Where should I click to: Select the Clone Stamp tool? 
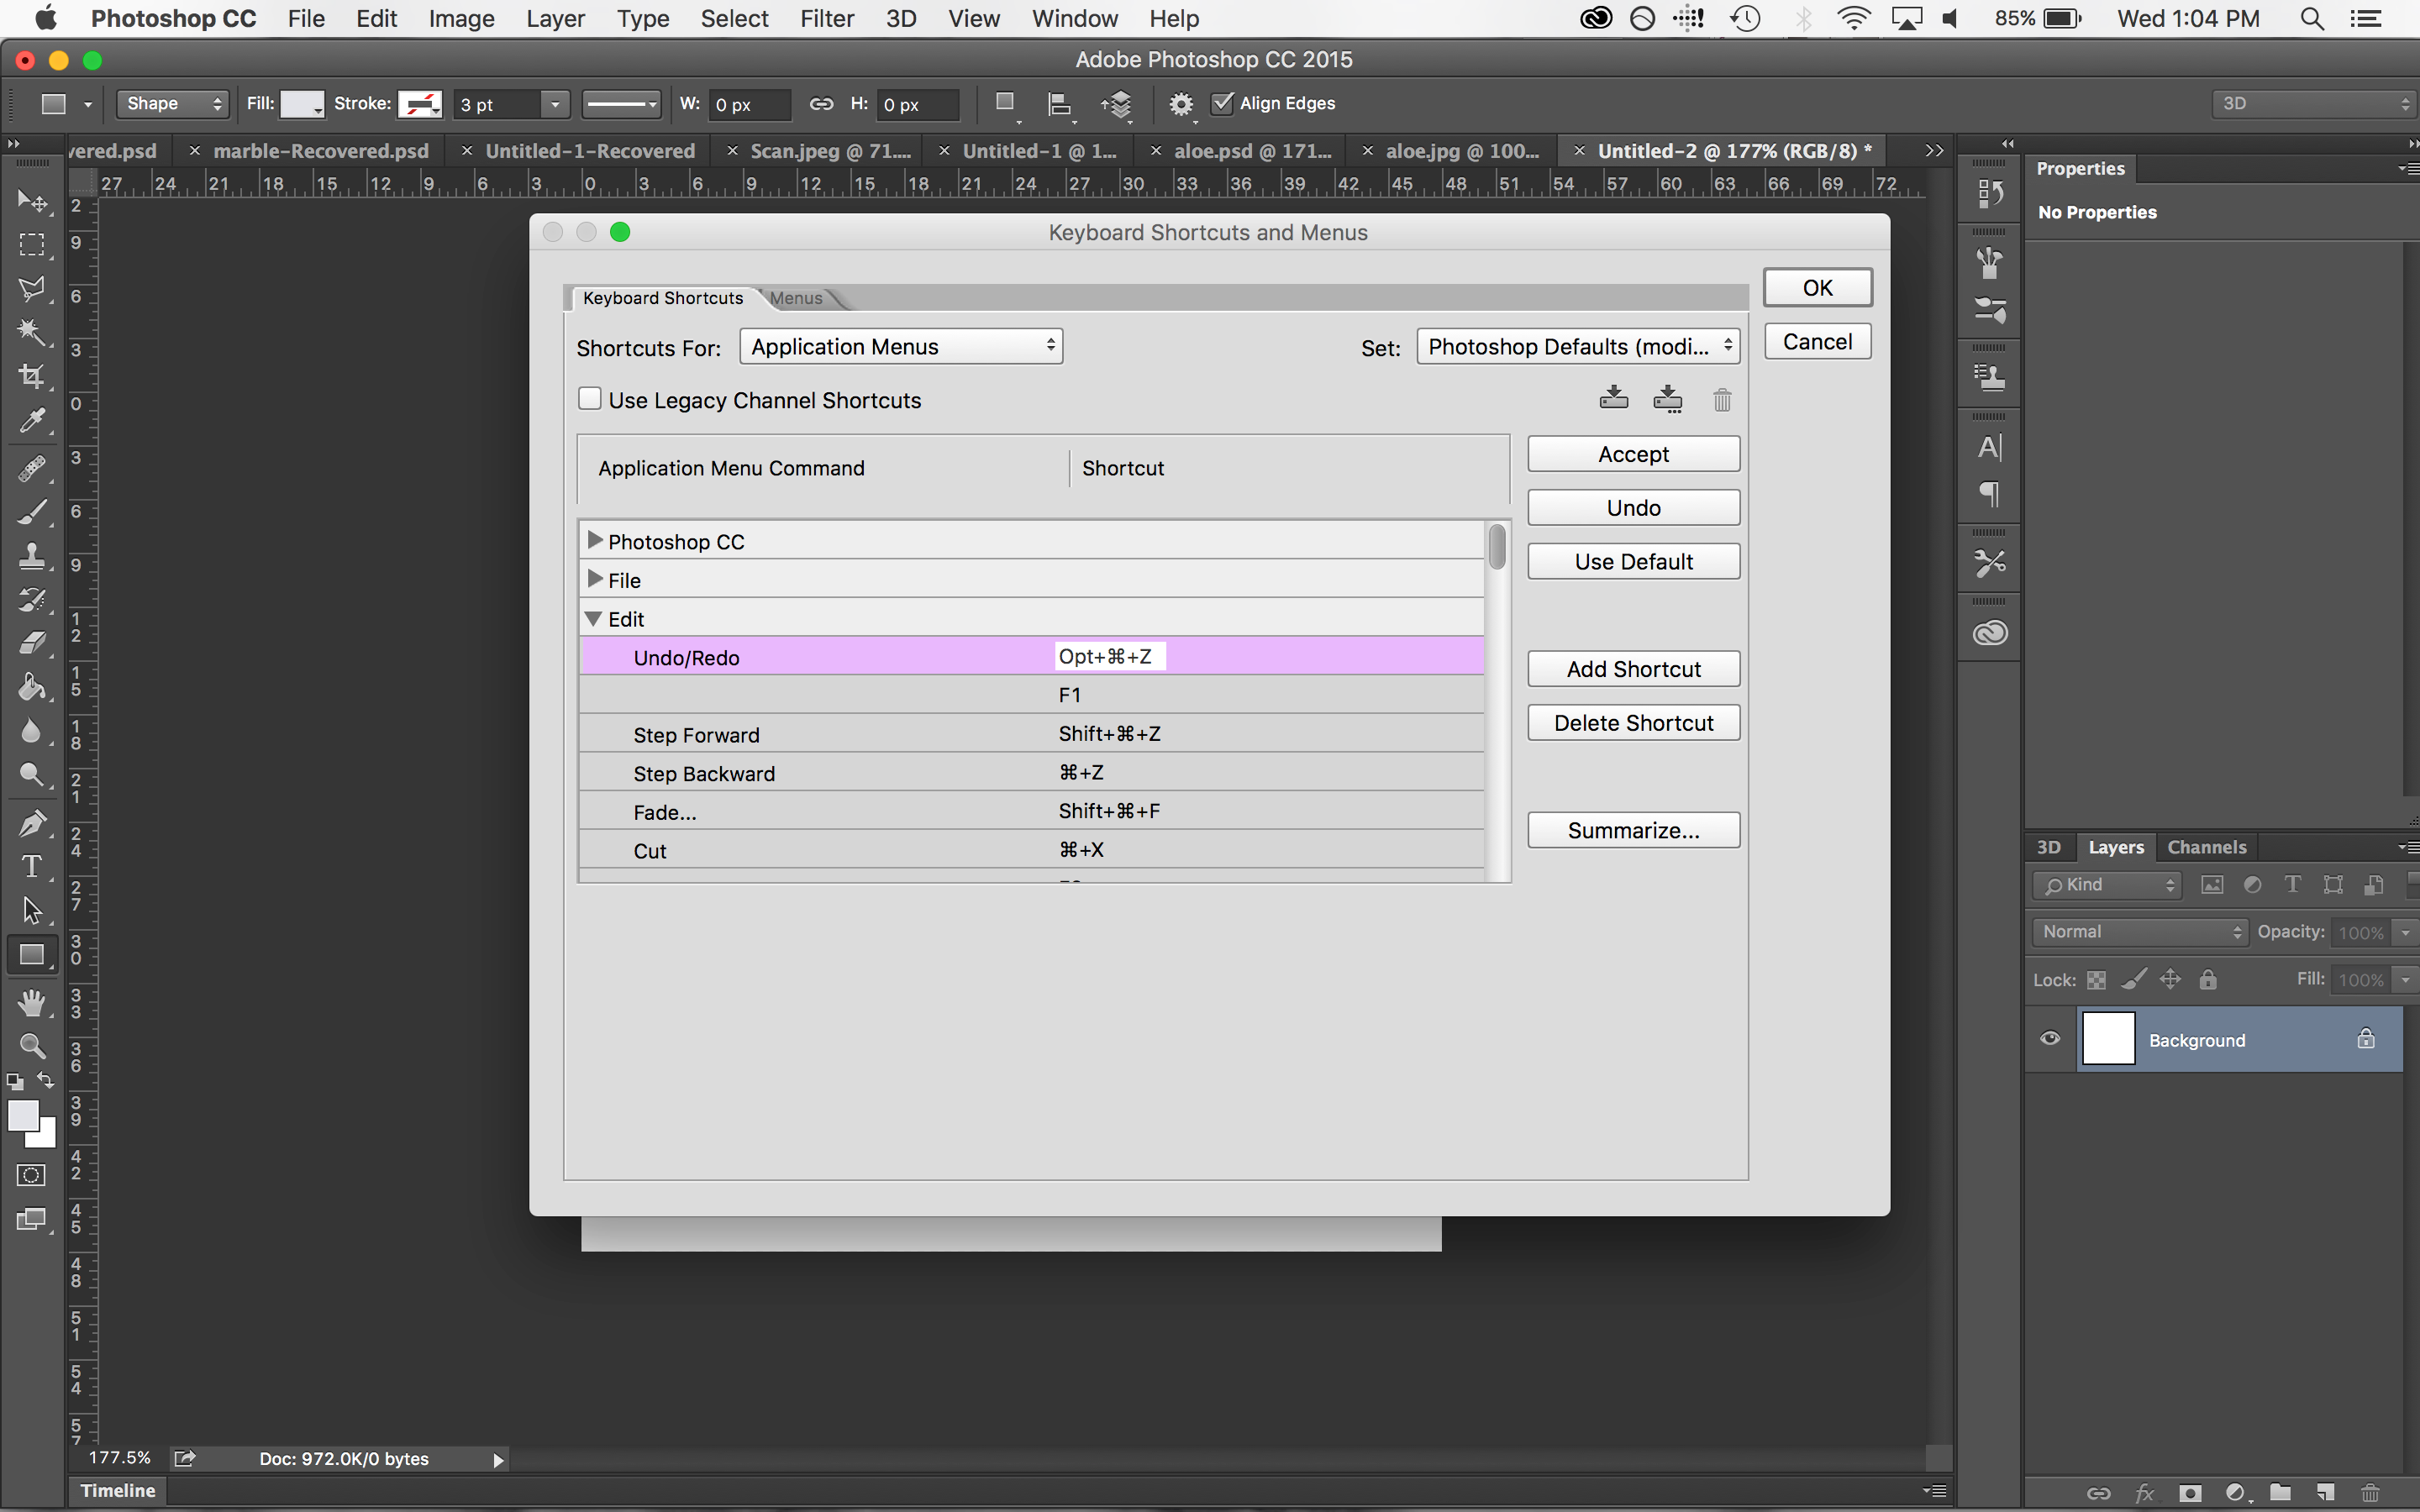click(32, 556)
